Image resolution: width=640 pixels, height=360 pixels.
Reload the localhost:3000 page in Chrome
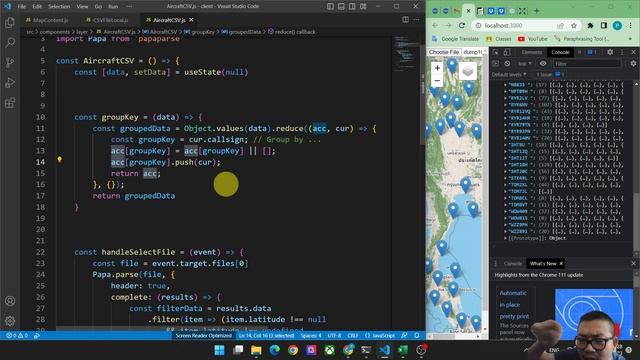[462, 26]
